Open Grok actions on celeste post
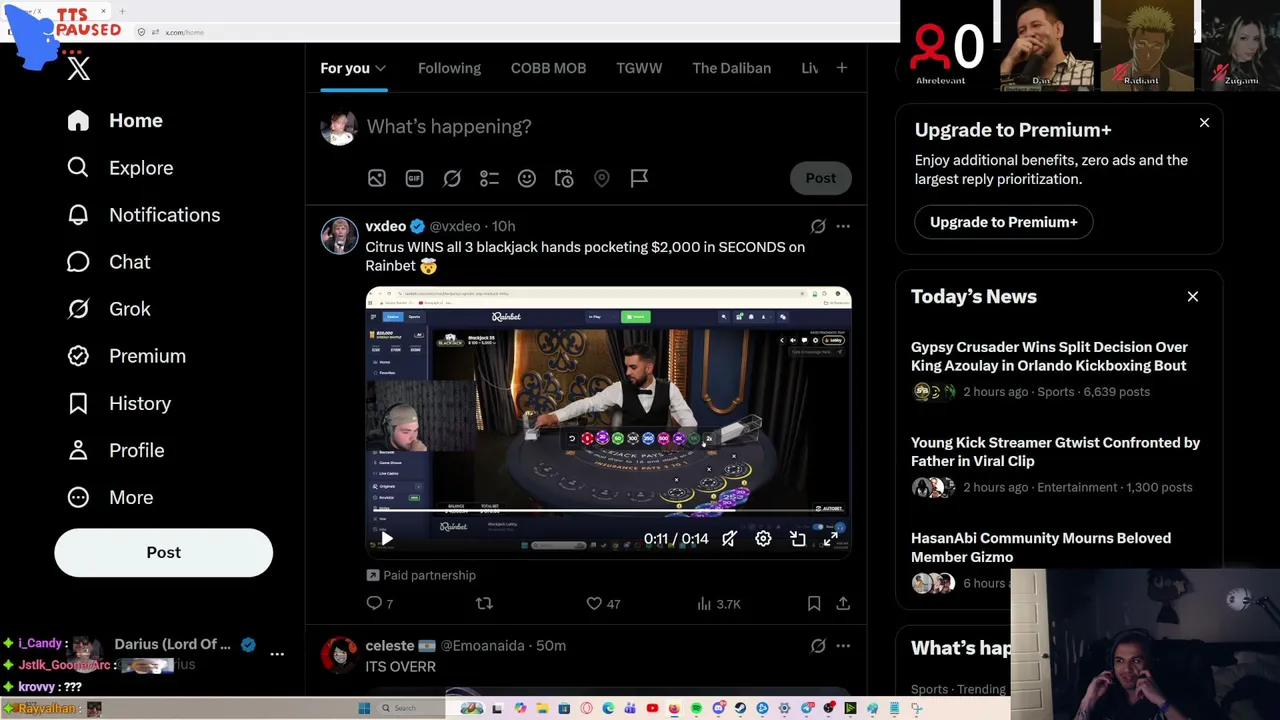 818,646
